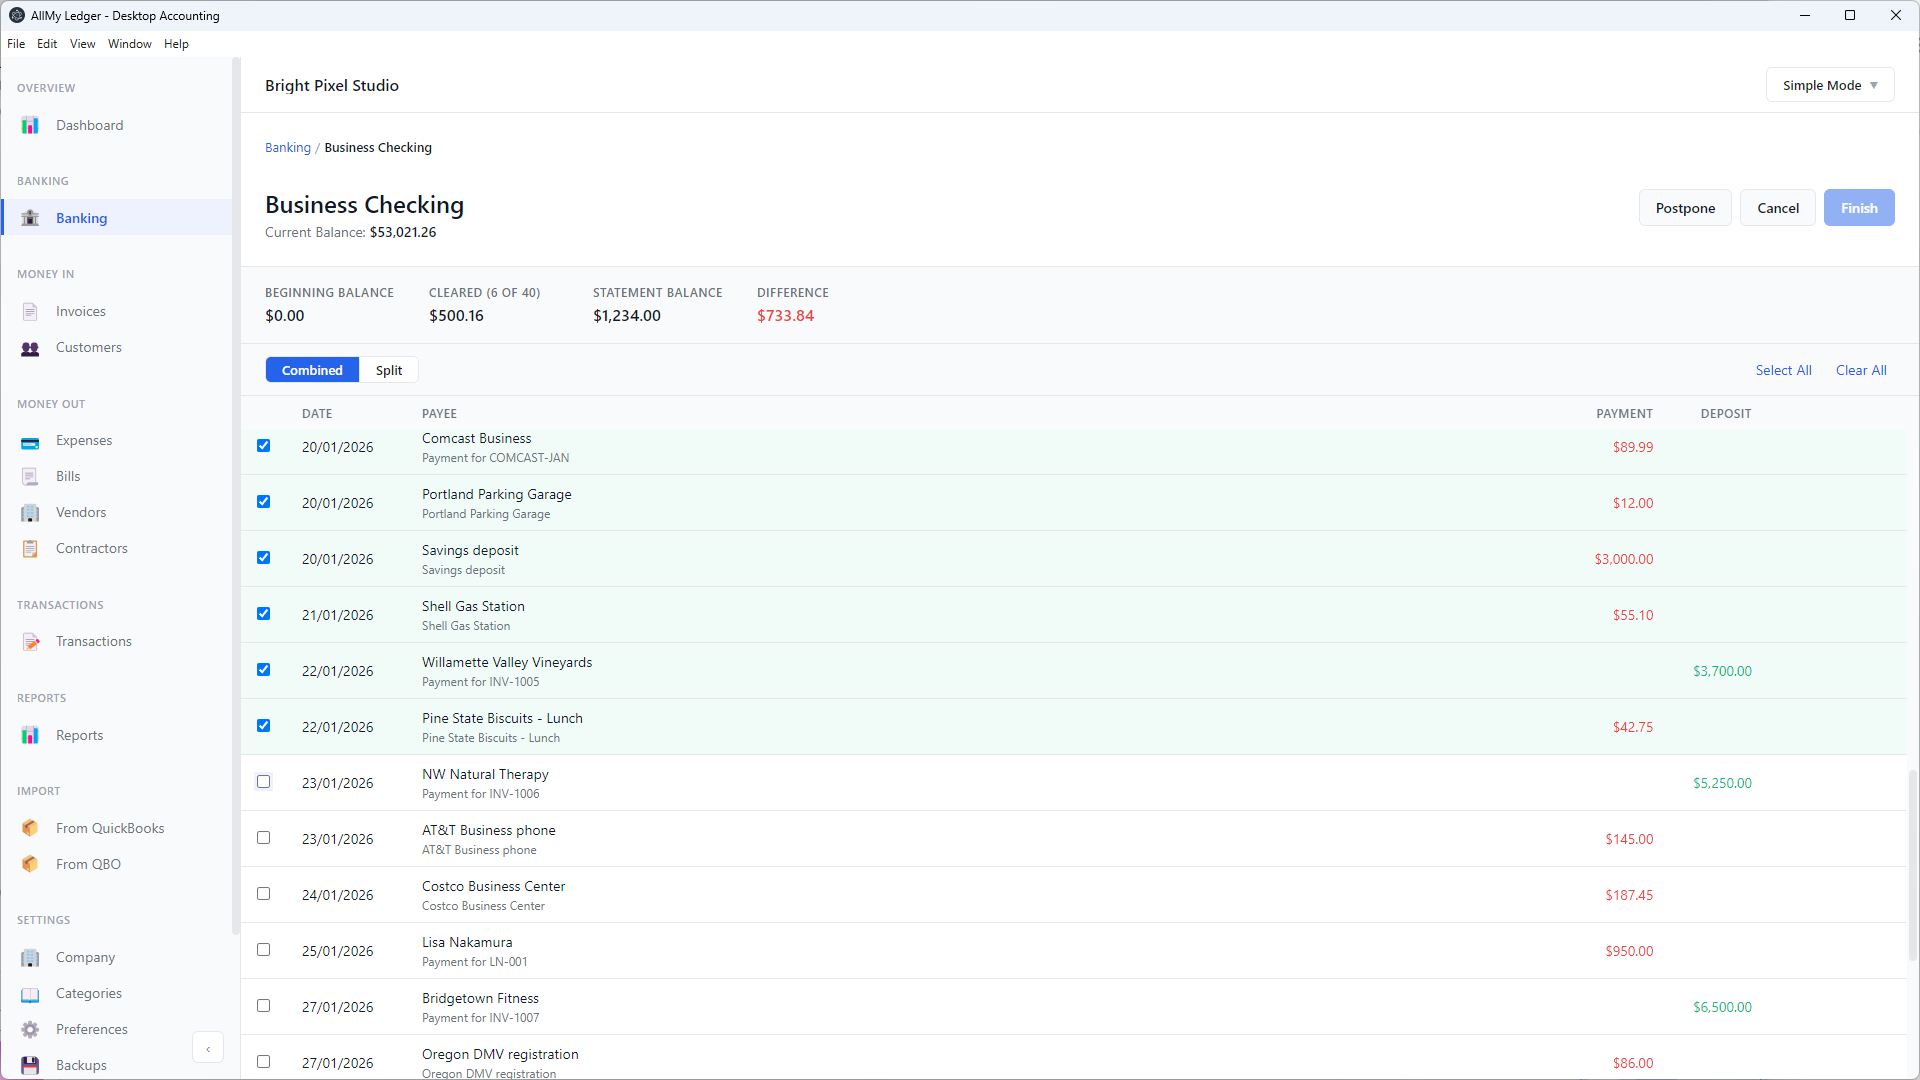Click the Postpone button

(x=1685, y=207)
